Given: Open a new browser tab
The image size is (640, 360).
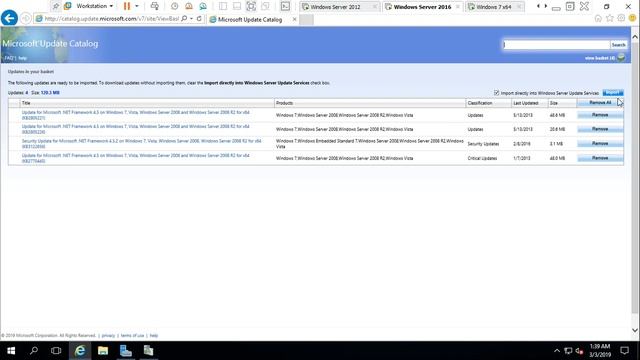Looking at the screenshot, I should pos(307,19).
